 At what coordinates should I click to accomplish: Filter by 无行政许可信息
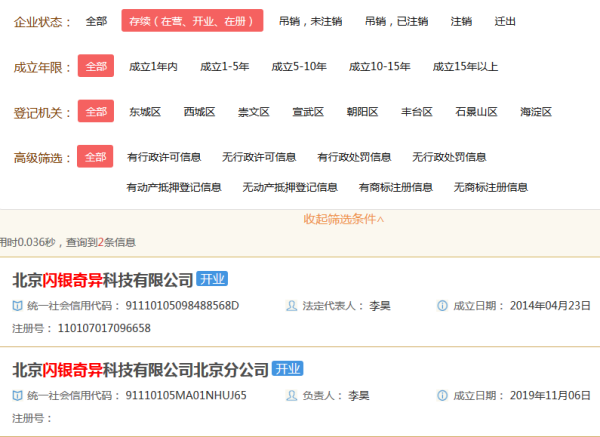(259, 157)
